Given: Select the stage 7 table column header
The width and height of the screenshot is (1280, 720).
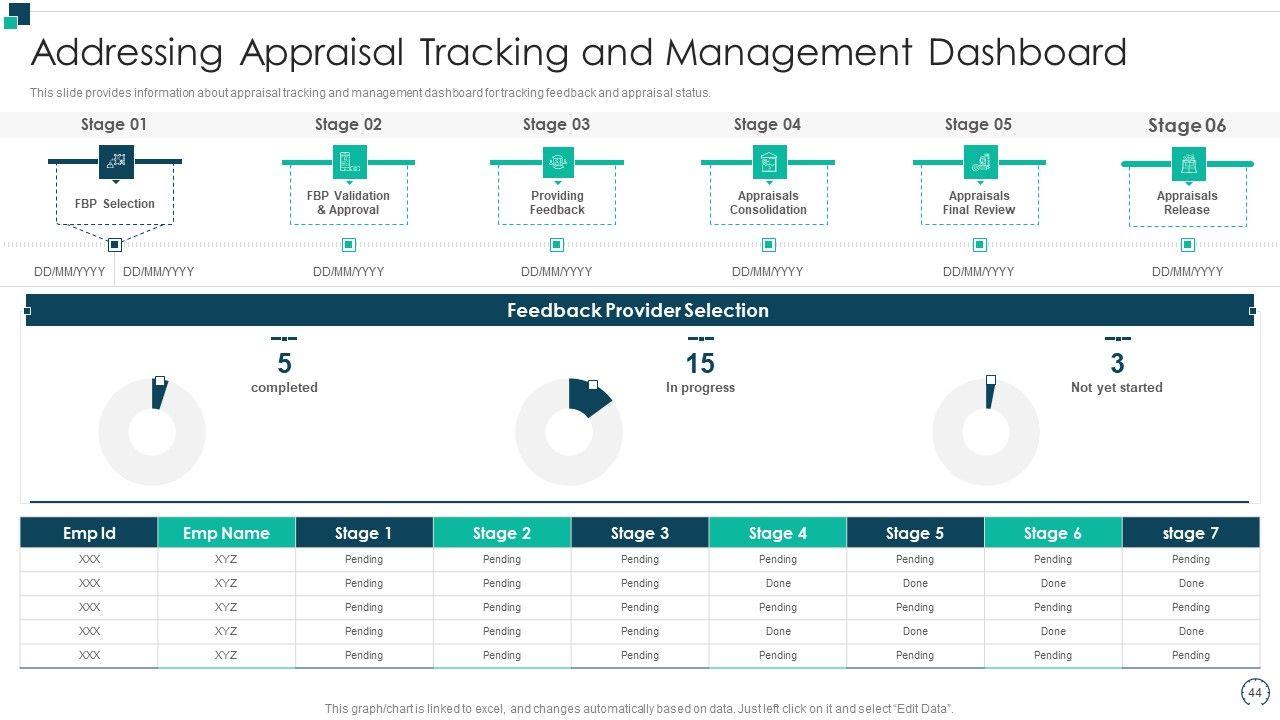Looking at the screenshot, I should pyautogui.click(x=1191, y=533).
